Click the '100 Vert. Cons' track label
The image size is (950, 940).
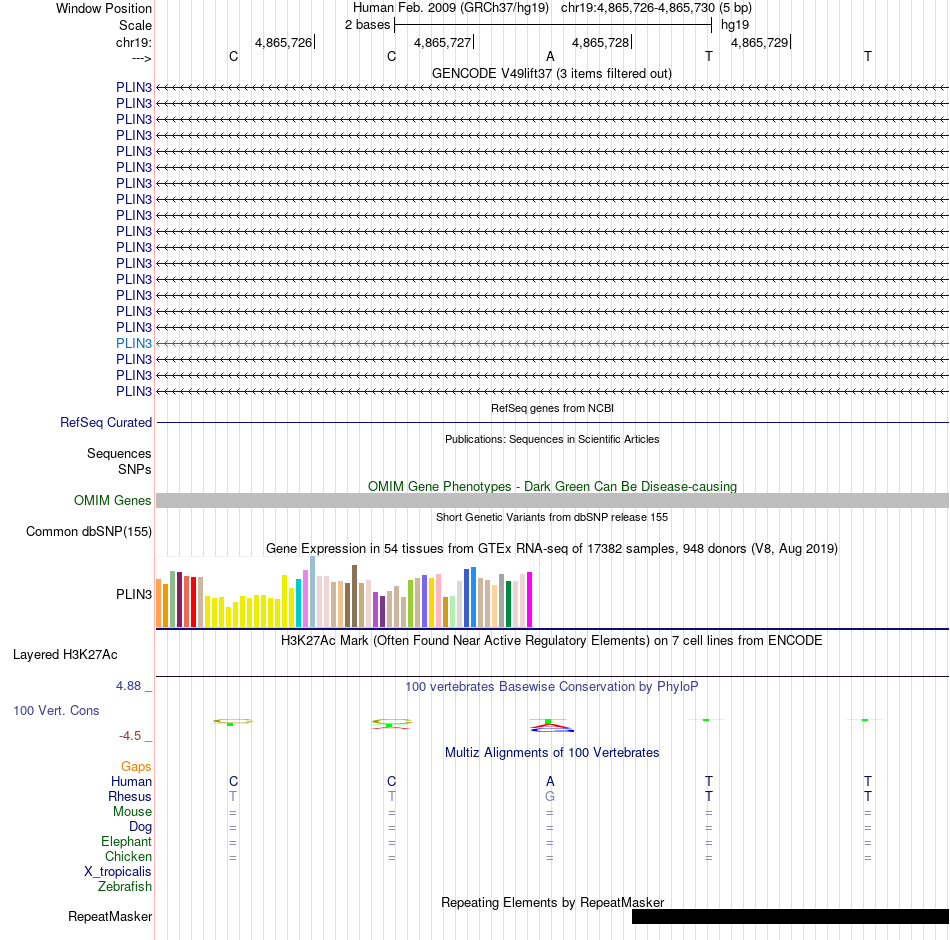pyautogui.click(x=56, y=710)
